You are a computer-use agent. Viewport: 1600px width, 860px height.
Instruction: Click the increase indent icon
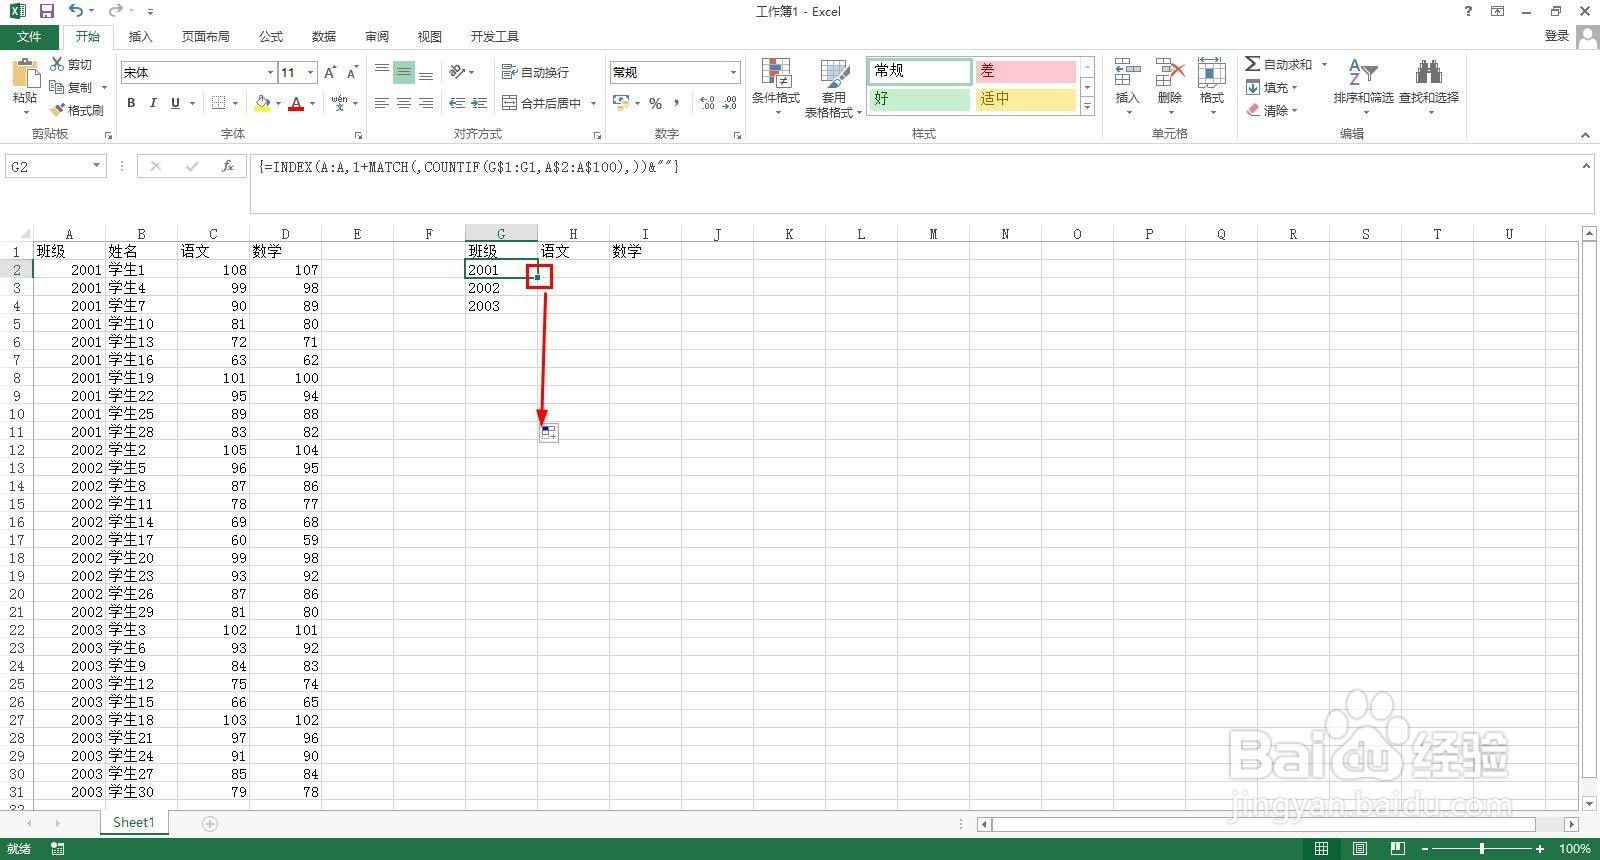click(x=479, y=103)
